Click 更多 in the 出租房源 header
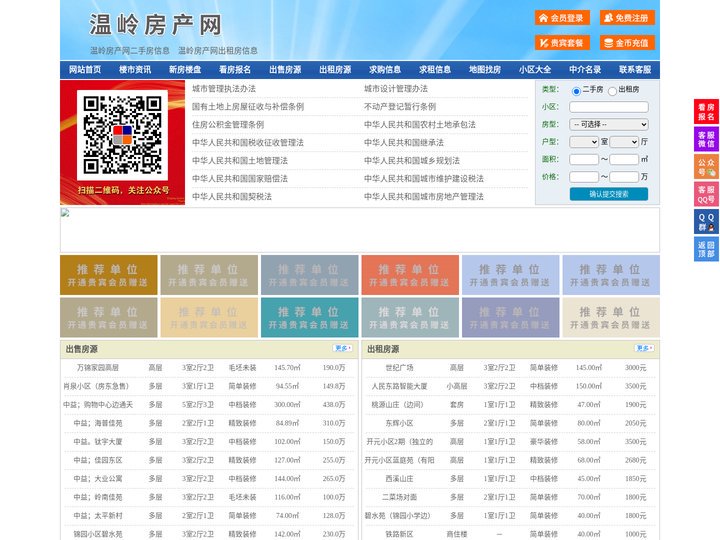Viewport: 720px width, 540px height. click(644, 349)
